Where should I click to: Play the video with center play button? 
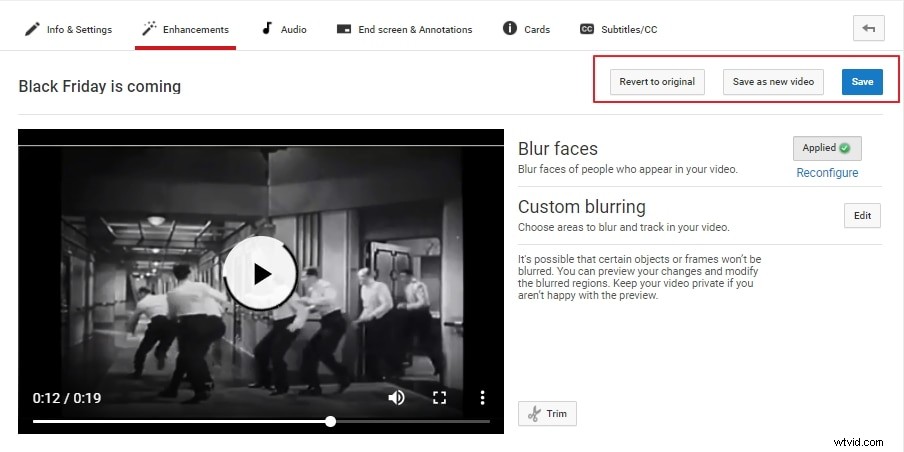pyautogui.click(x=261, y=273)
